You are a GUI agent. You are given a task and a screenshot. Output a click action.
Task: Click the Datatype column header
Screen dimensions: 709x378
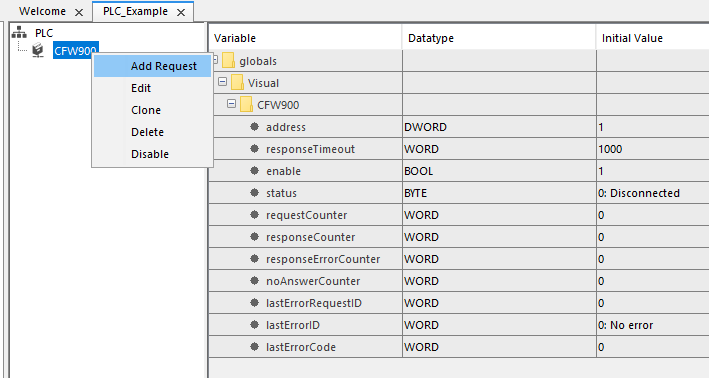point(499,38)
